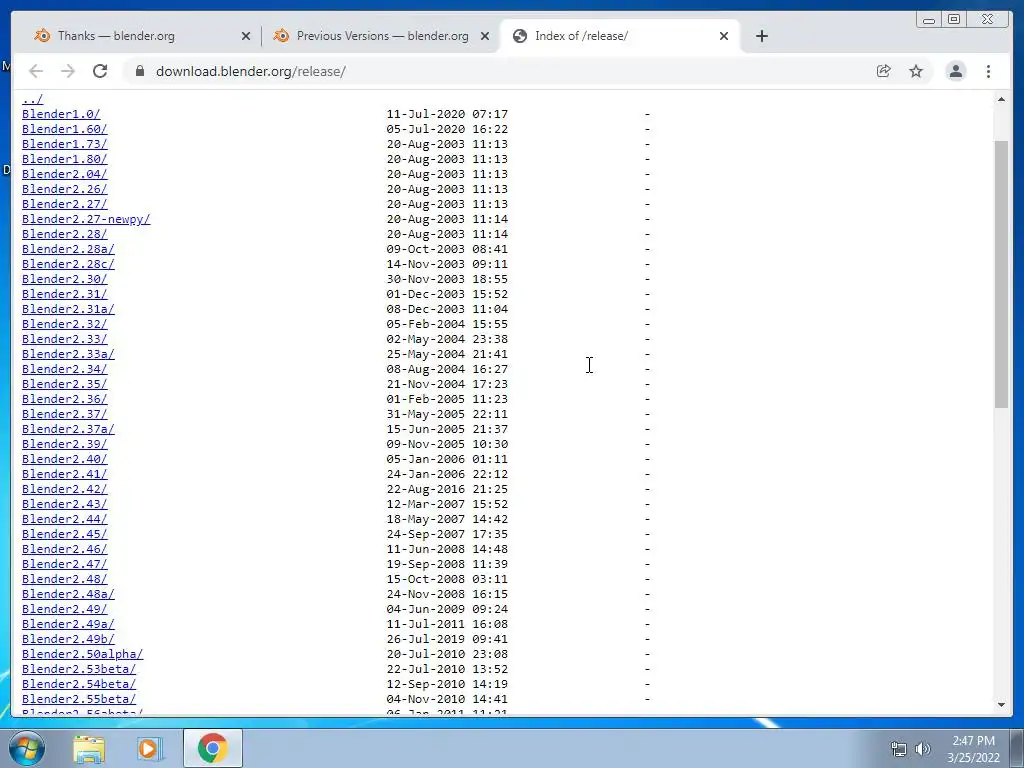Open the Blender1.0/ folder link
This screenshot has height=768, width=1024.
click(61, 114)
